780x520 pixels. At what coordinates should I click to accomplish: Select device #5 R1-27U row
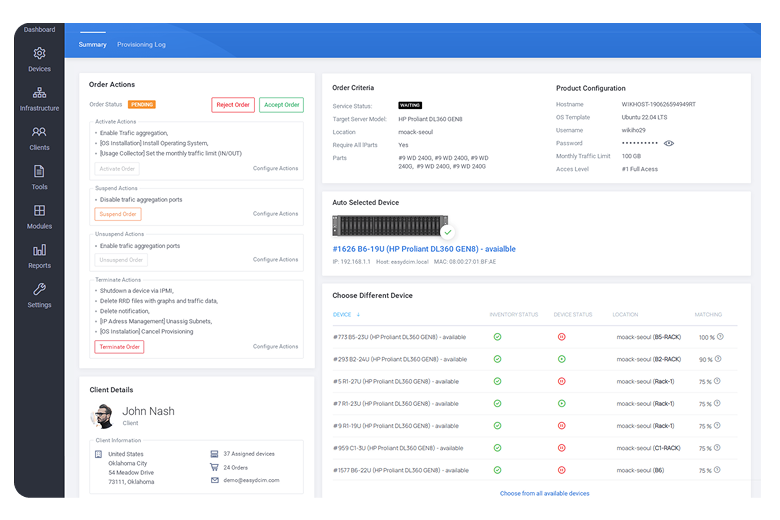[535, 382]
